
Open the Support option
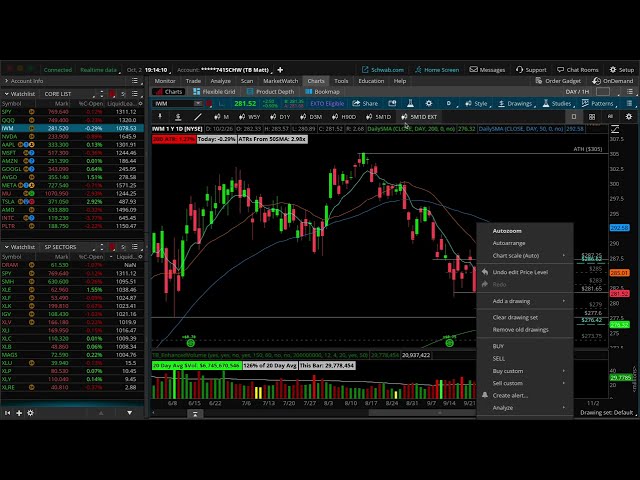531,70
